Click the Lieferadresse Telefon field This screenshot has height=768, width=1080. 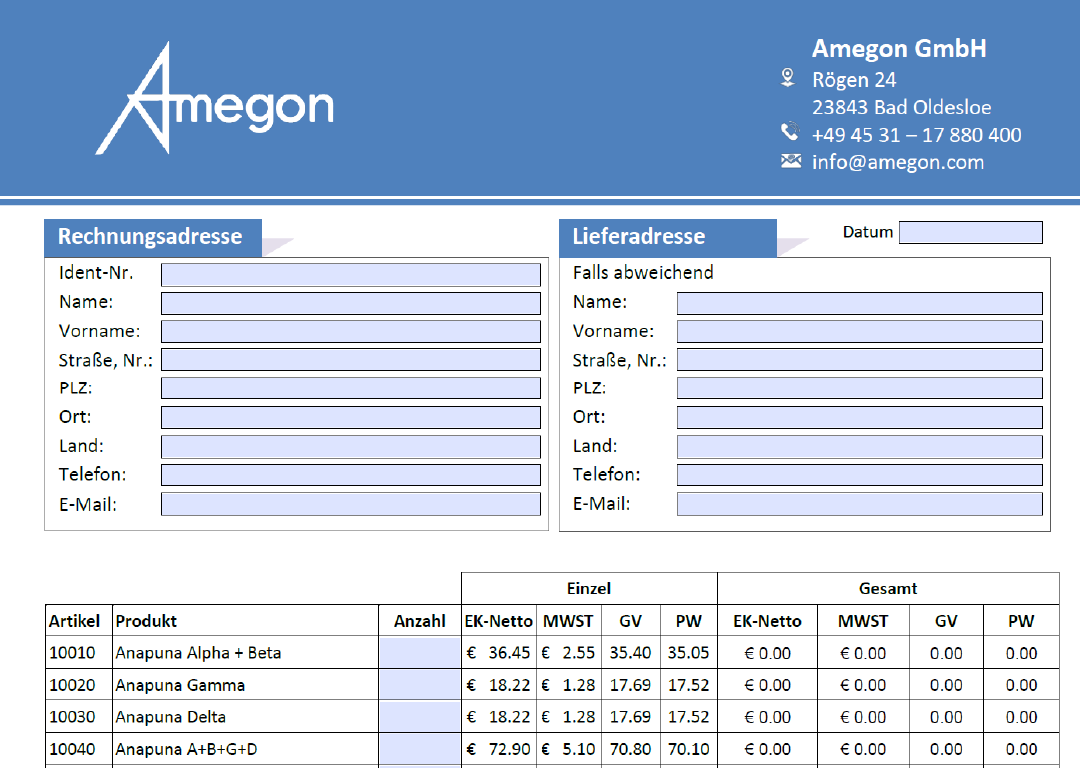[859, 475]
